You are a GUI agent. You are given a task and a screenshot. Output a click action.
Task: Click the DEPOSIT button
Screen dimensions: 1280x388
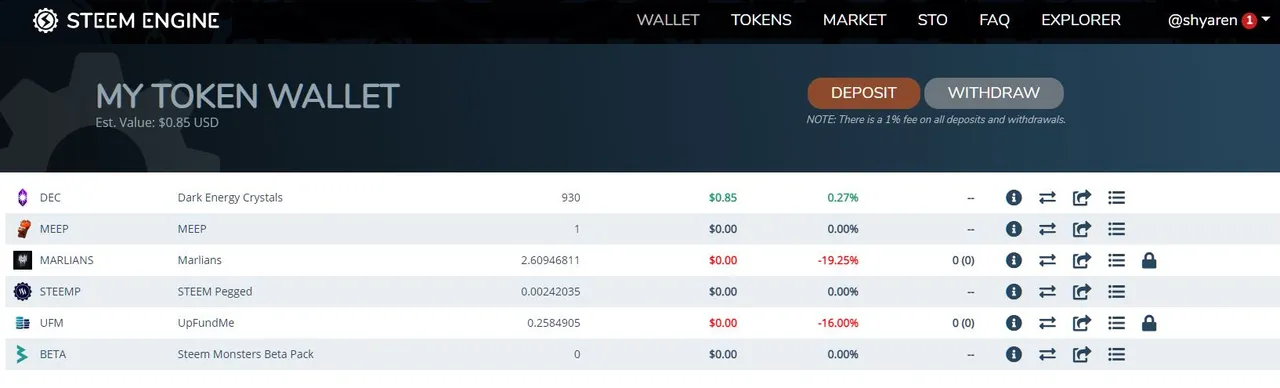point(864,93)
